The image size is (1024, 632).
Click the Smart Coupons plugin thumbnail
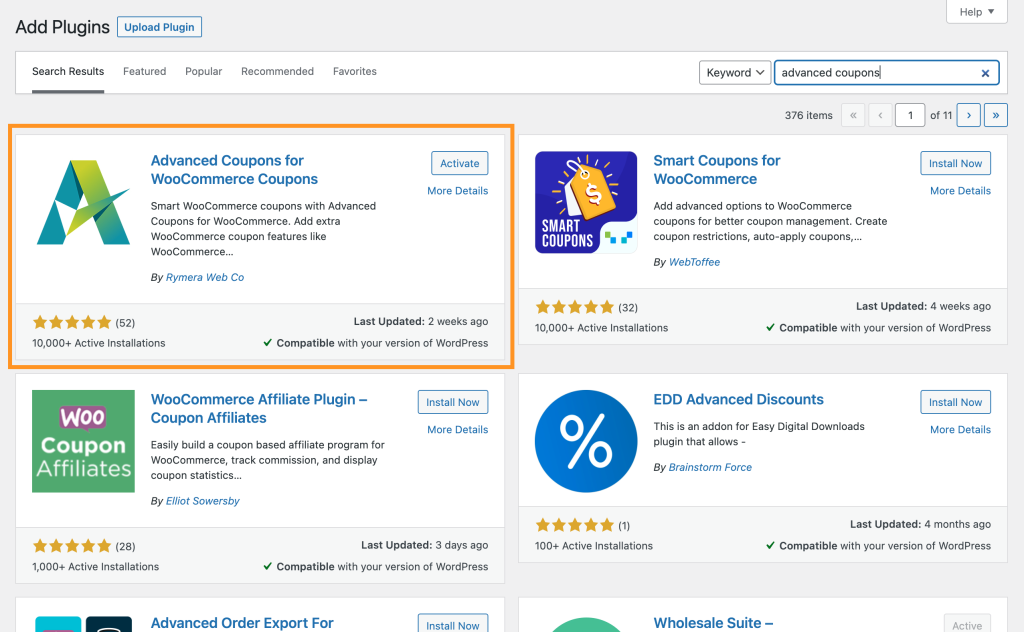pyautogui.click(x=586, y=202)
